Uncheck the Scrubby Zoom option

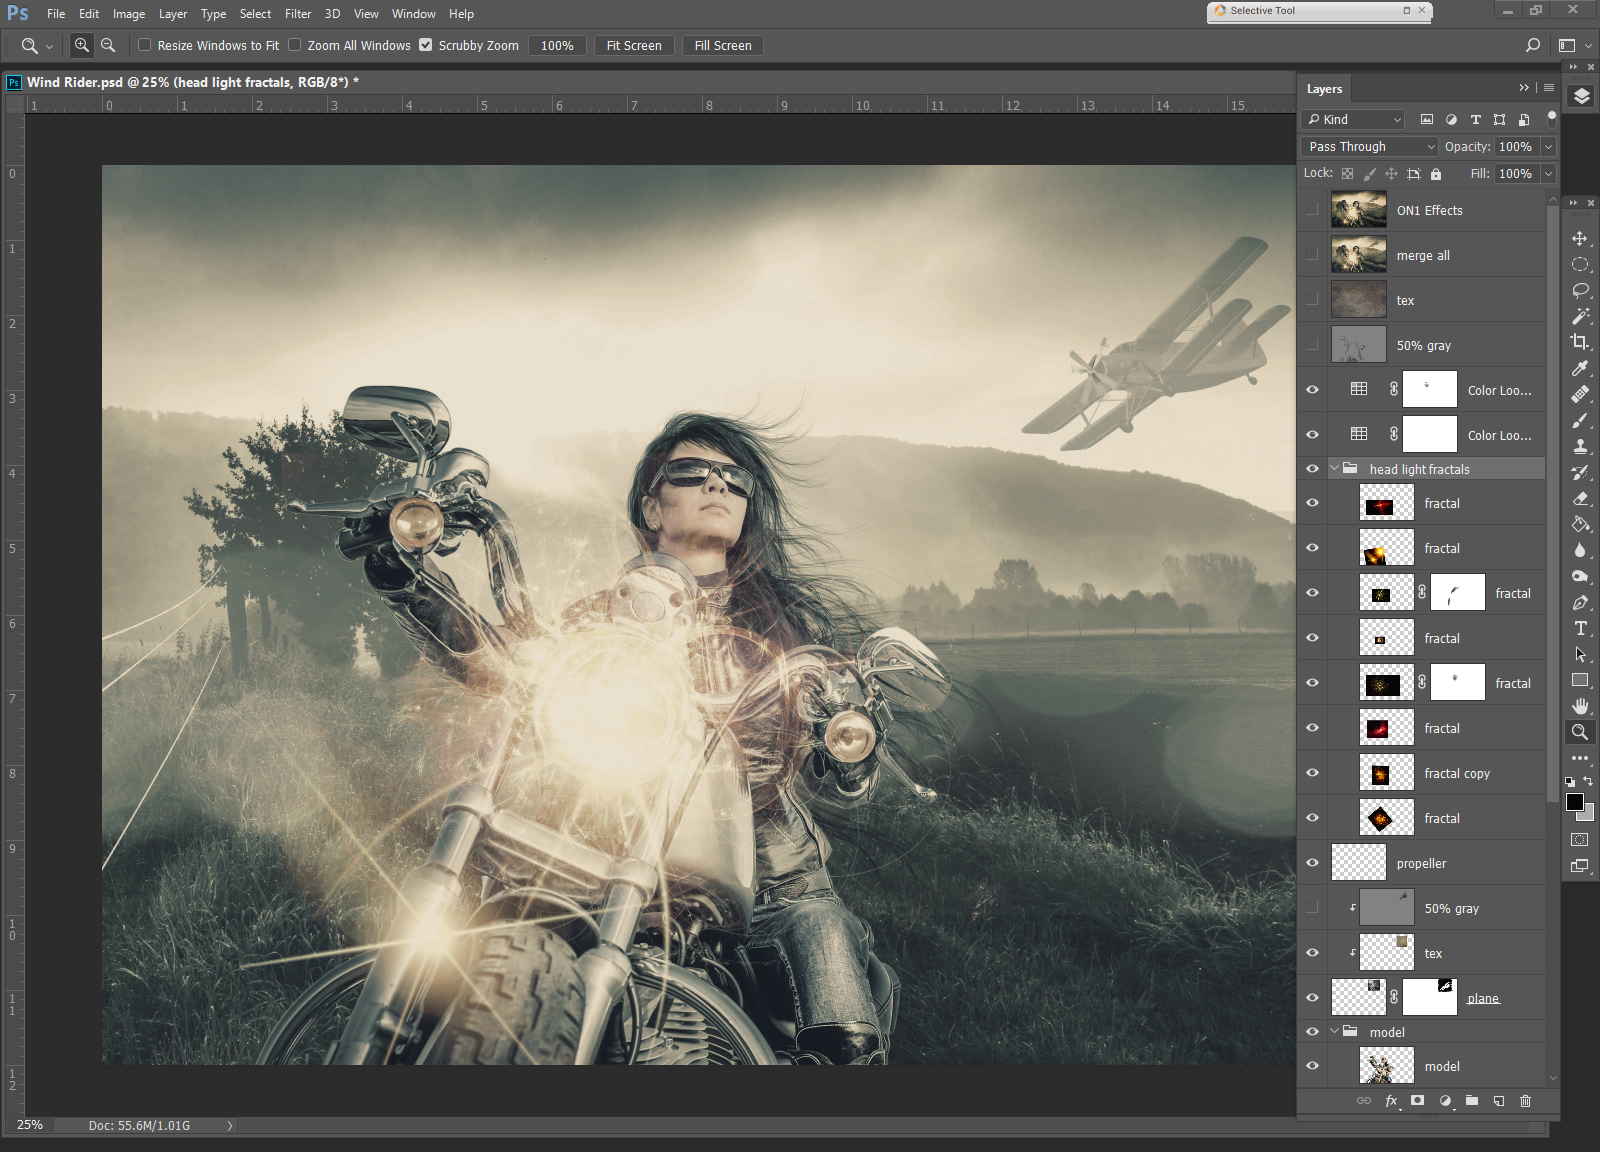tap(426, 45)
